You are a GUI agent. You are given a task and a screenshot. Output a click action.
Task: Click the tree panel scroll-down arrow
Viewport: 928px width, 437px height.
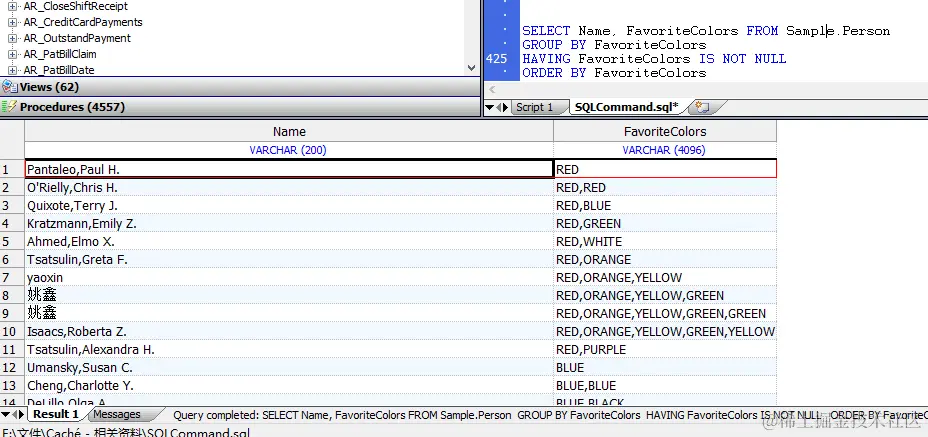tap(472, 68)
